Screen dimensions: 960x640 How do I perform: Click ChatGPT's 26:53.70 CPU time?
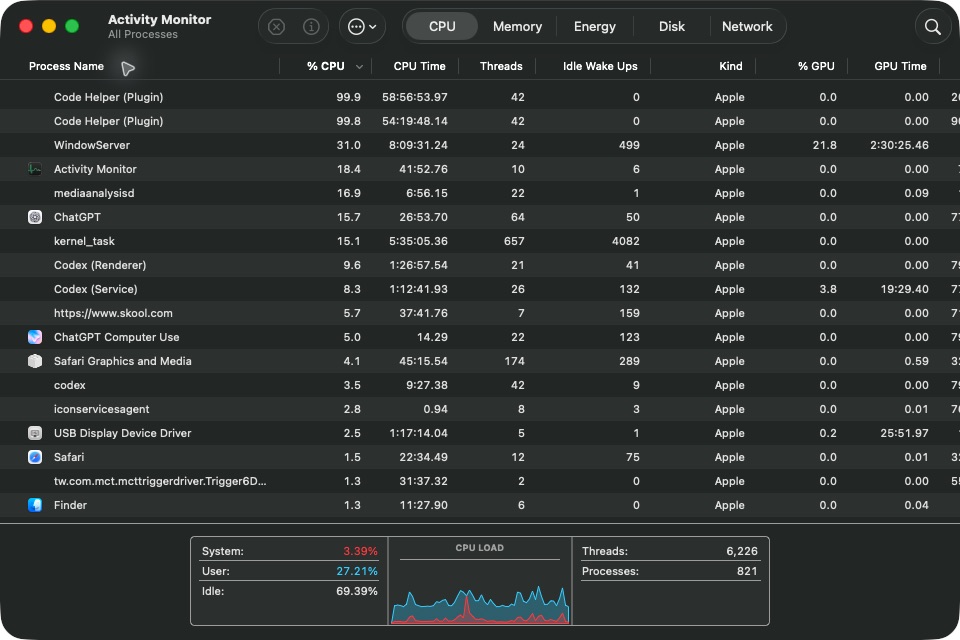pos(423,217)
